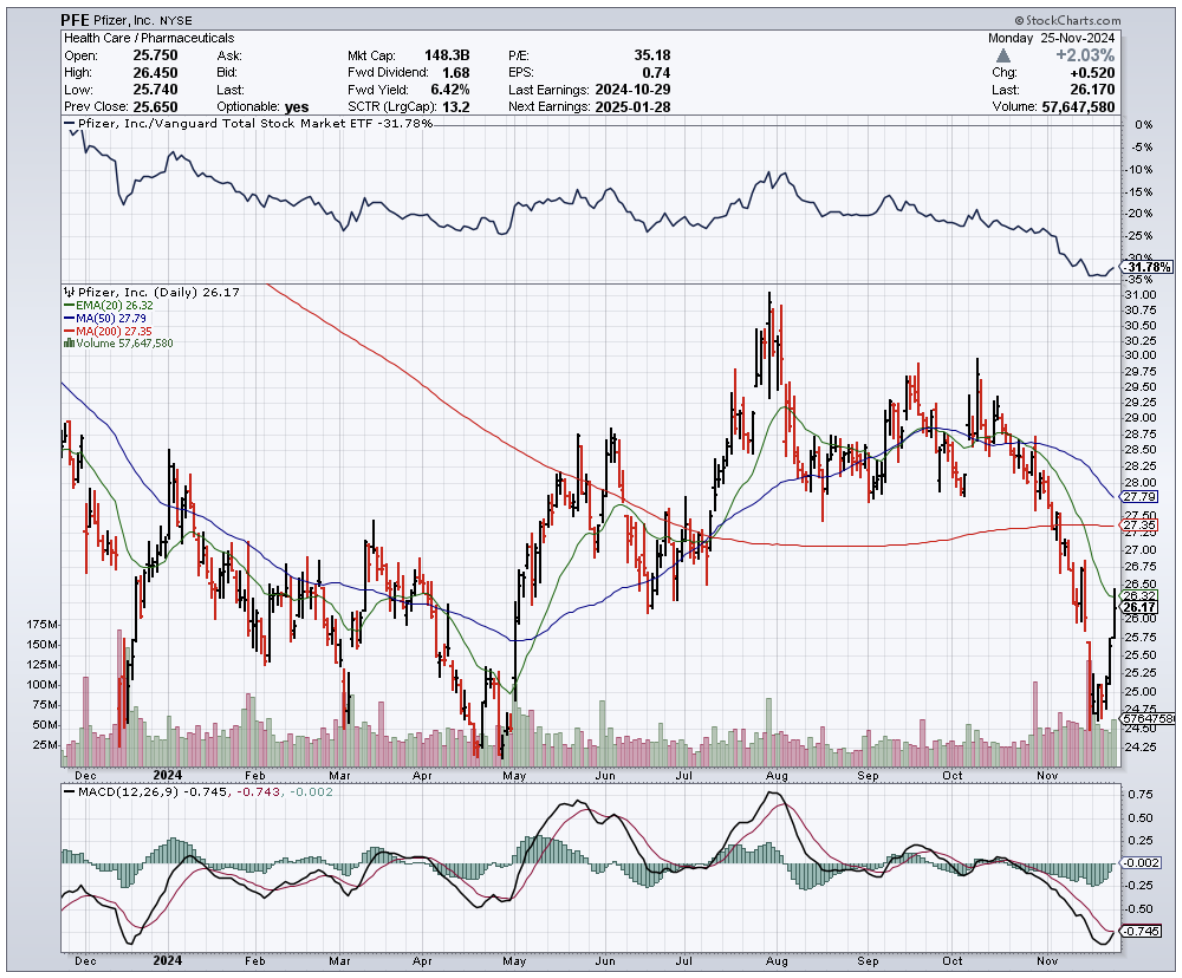Click the StockCharts.com copyright watermark
1182x978 pixels.
point(1066,20)
